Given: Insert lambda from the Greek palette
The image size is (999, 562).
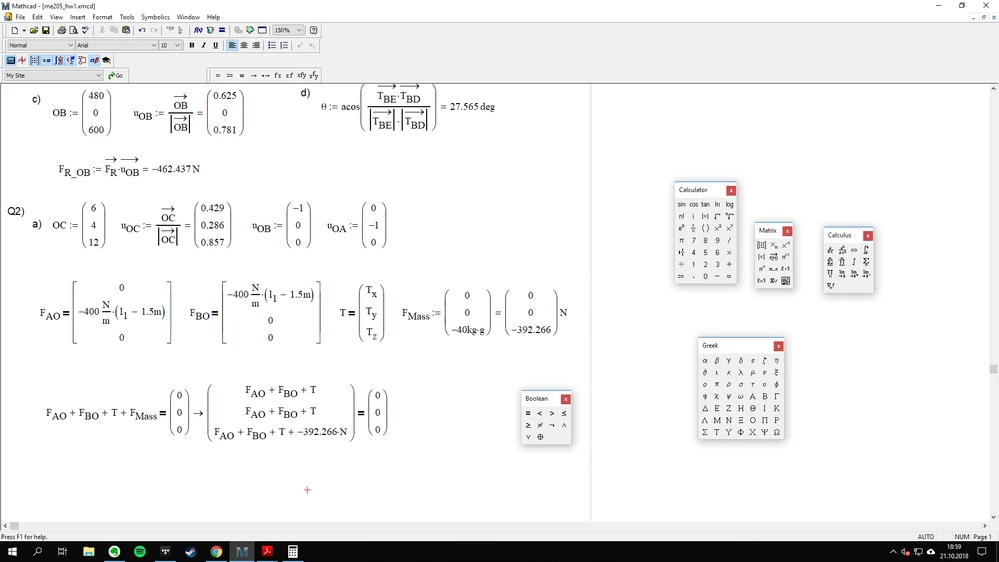Looking at the screenshot, I should click(x=740, y=372).
